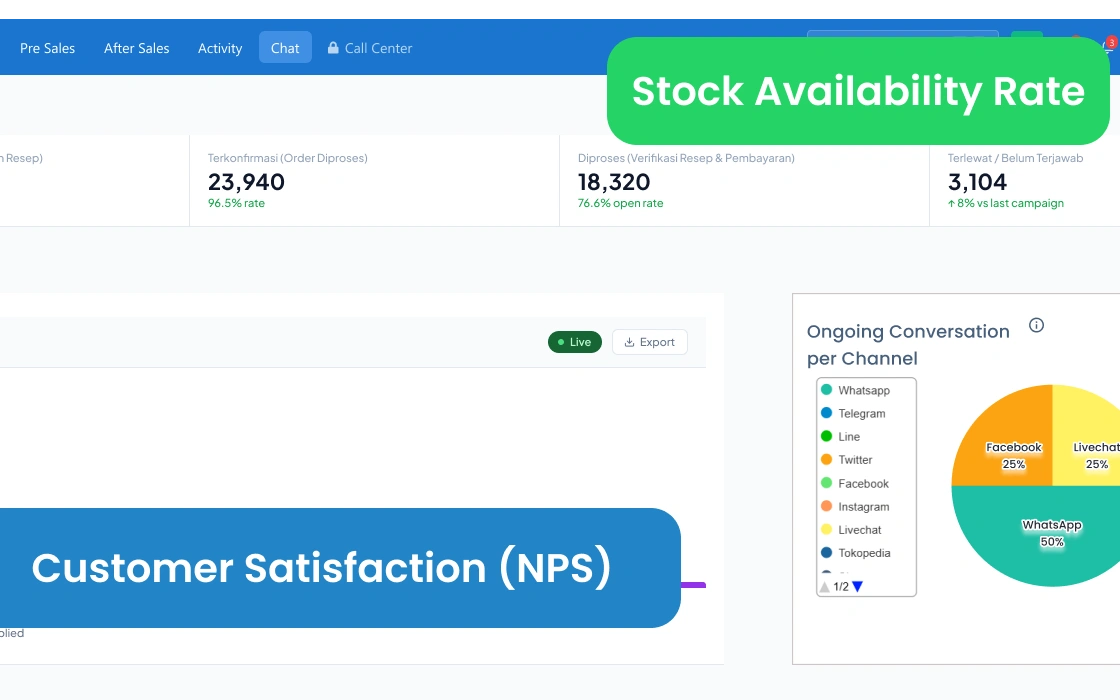Toggle the Livechat legend entry
The width and height of the screenshot is (1120, 700).
851,530
